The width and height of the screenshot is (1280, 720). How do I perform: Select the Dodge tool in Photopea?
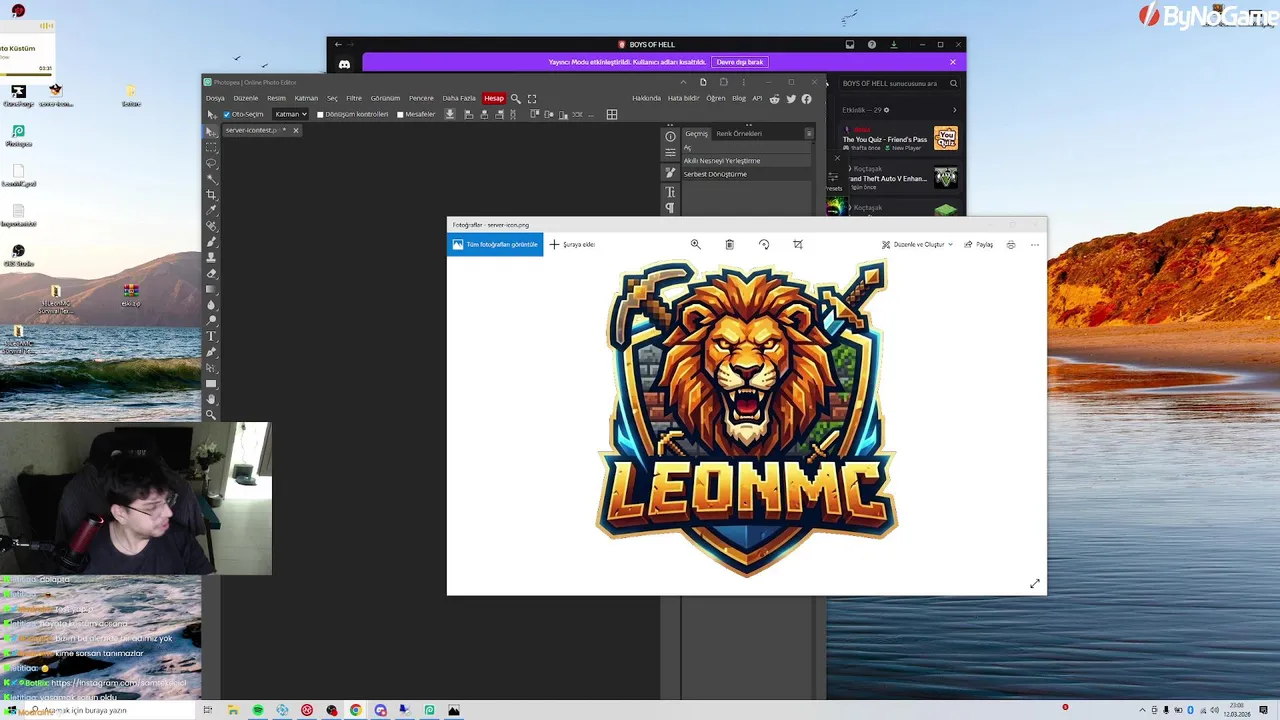click(211, 320)
